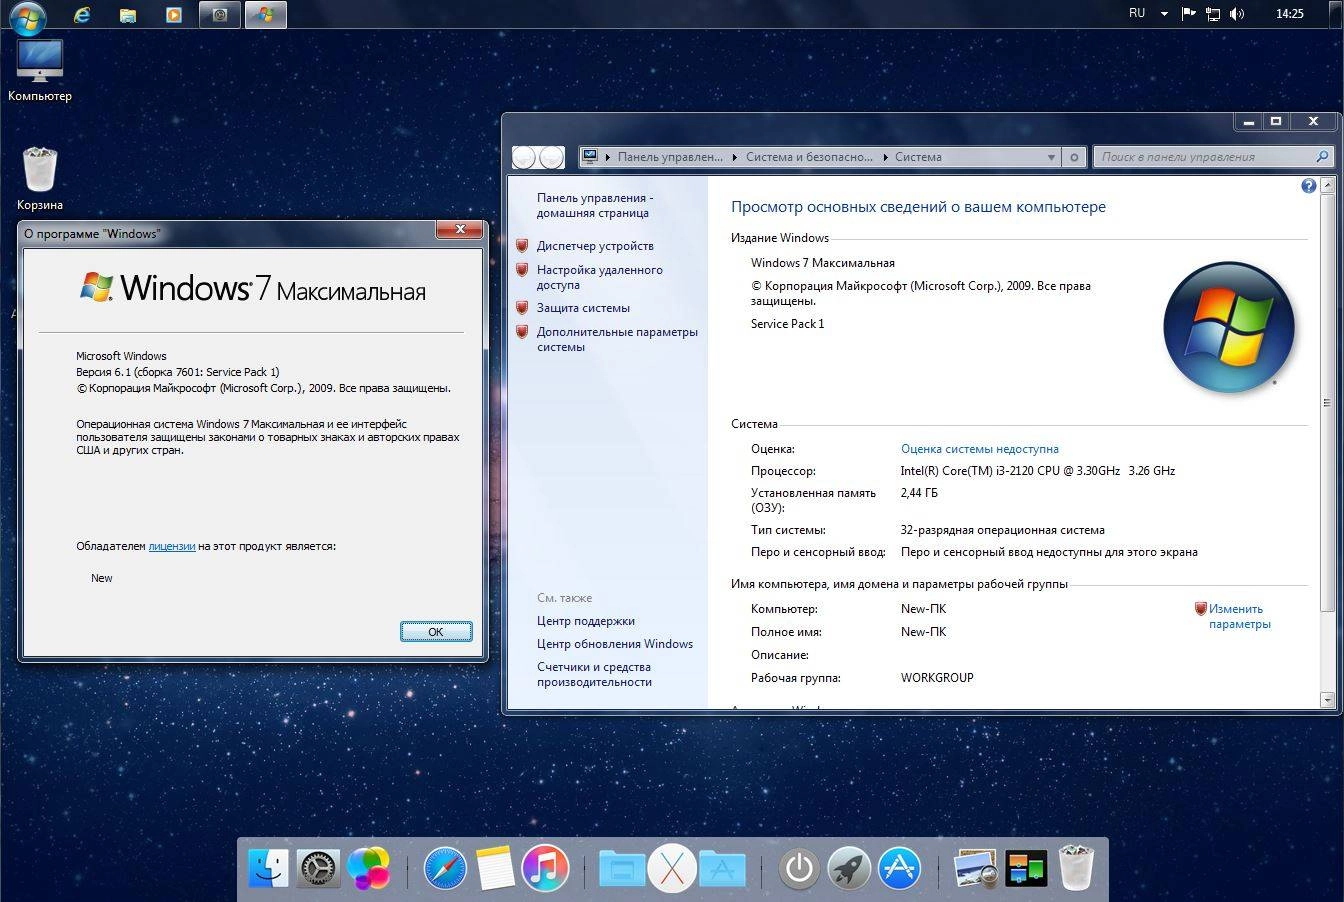The width and height of the screenshot is (1344, 902).
Task: Click the scroll-down arrow in System window
Action: click(x=1327, y=700)
